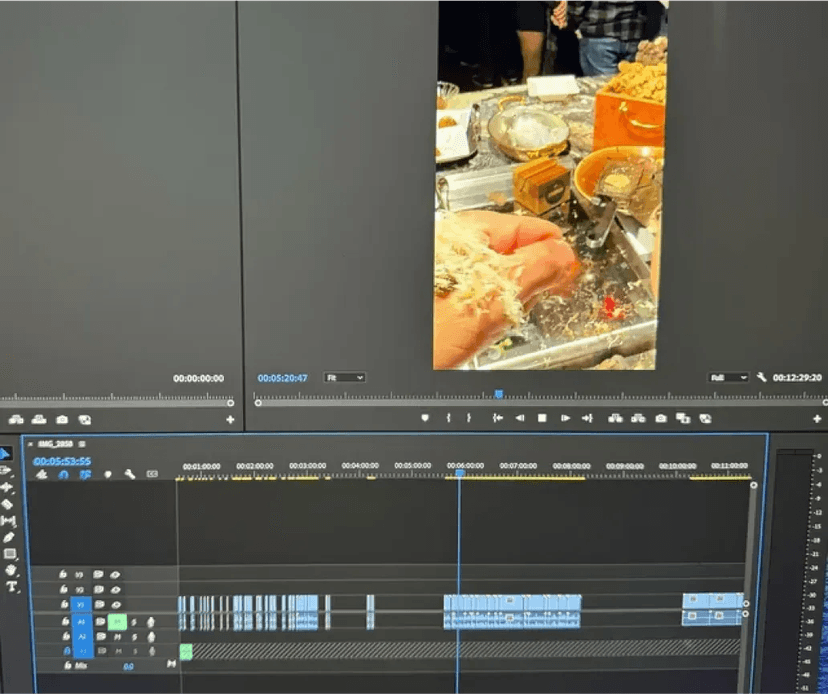Open the timeline sequence panel menu

pyautogui.click(x=82, y=444)
